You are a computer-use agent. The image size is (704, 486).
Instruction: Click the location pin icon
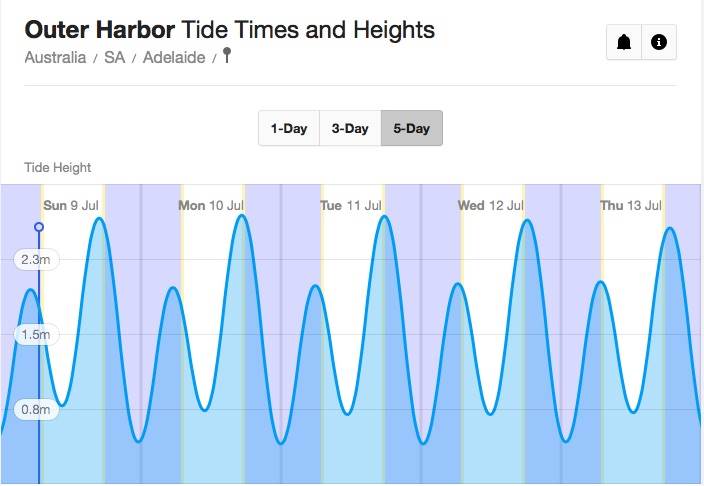point(227,56)
